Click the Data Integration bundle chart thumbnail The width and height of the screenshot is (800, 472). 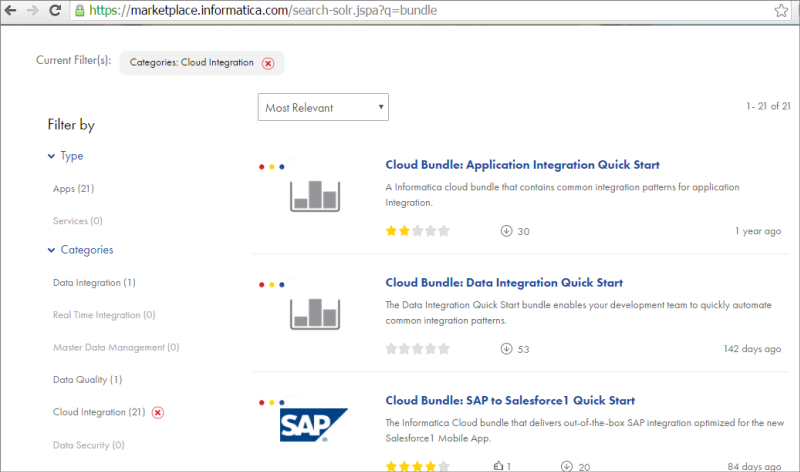315,314
